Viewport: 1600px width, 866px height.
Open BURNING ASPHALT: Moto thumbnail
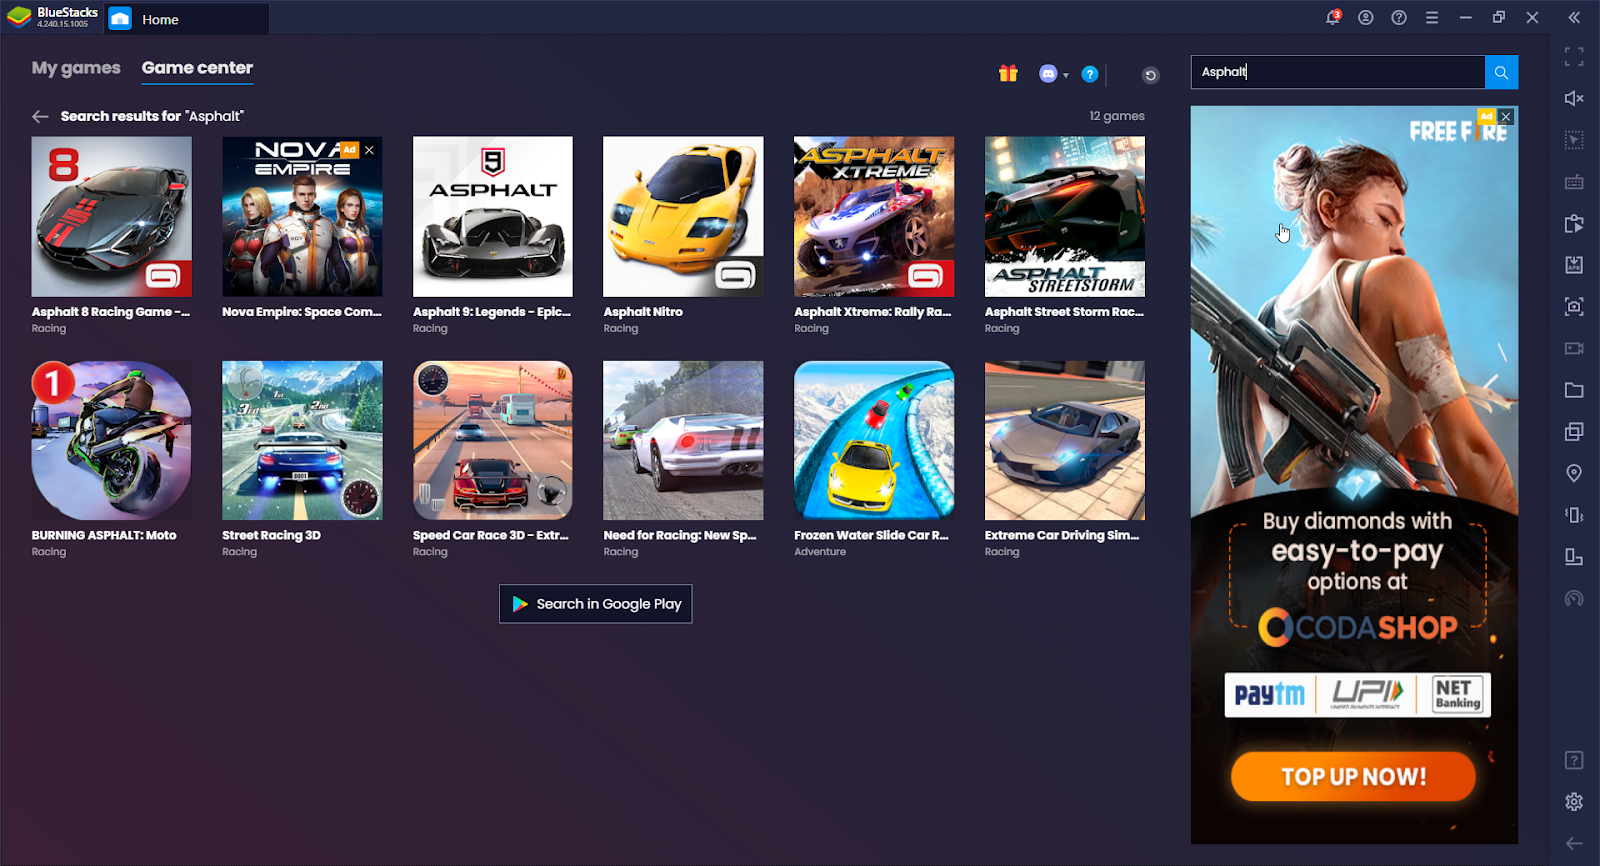tap(111, 440)
